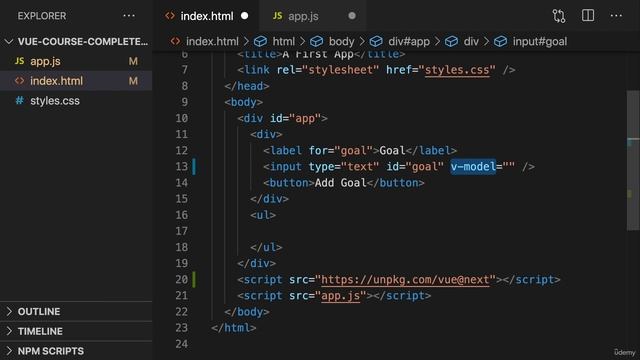Open source control changes icon
The image size is (640, 360).
(x=559, y=16)
